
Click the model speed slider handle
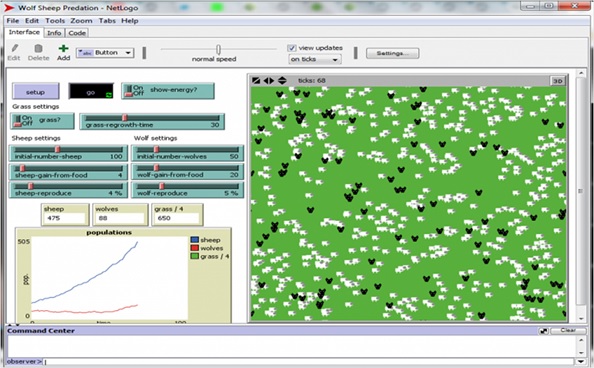[x=219, y=50]
